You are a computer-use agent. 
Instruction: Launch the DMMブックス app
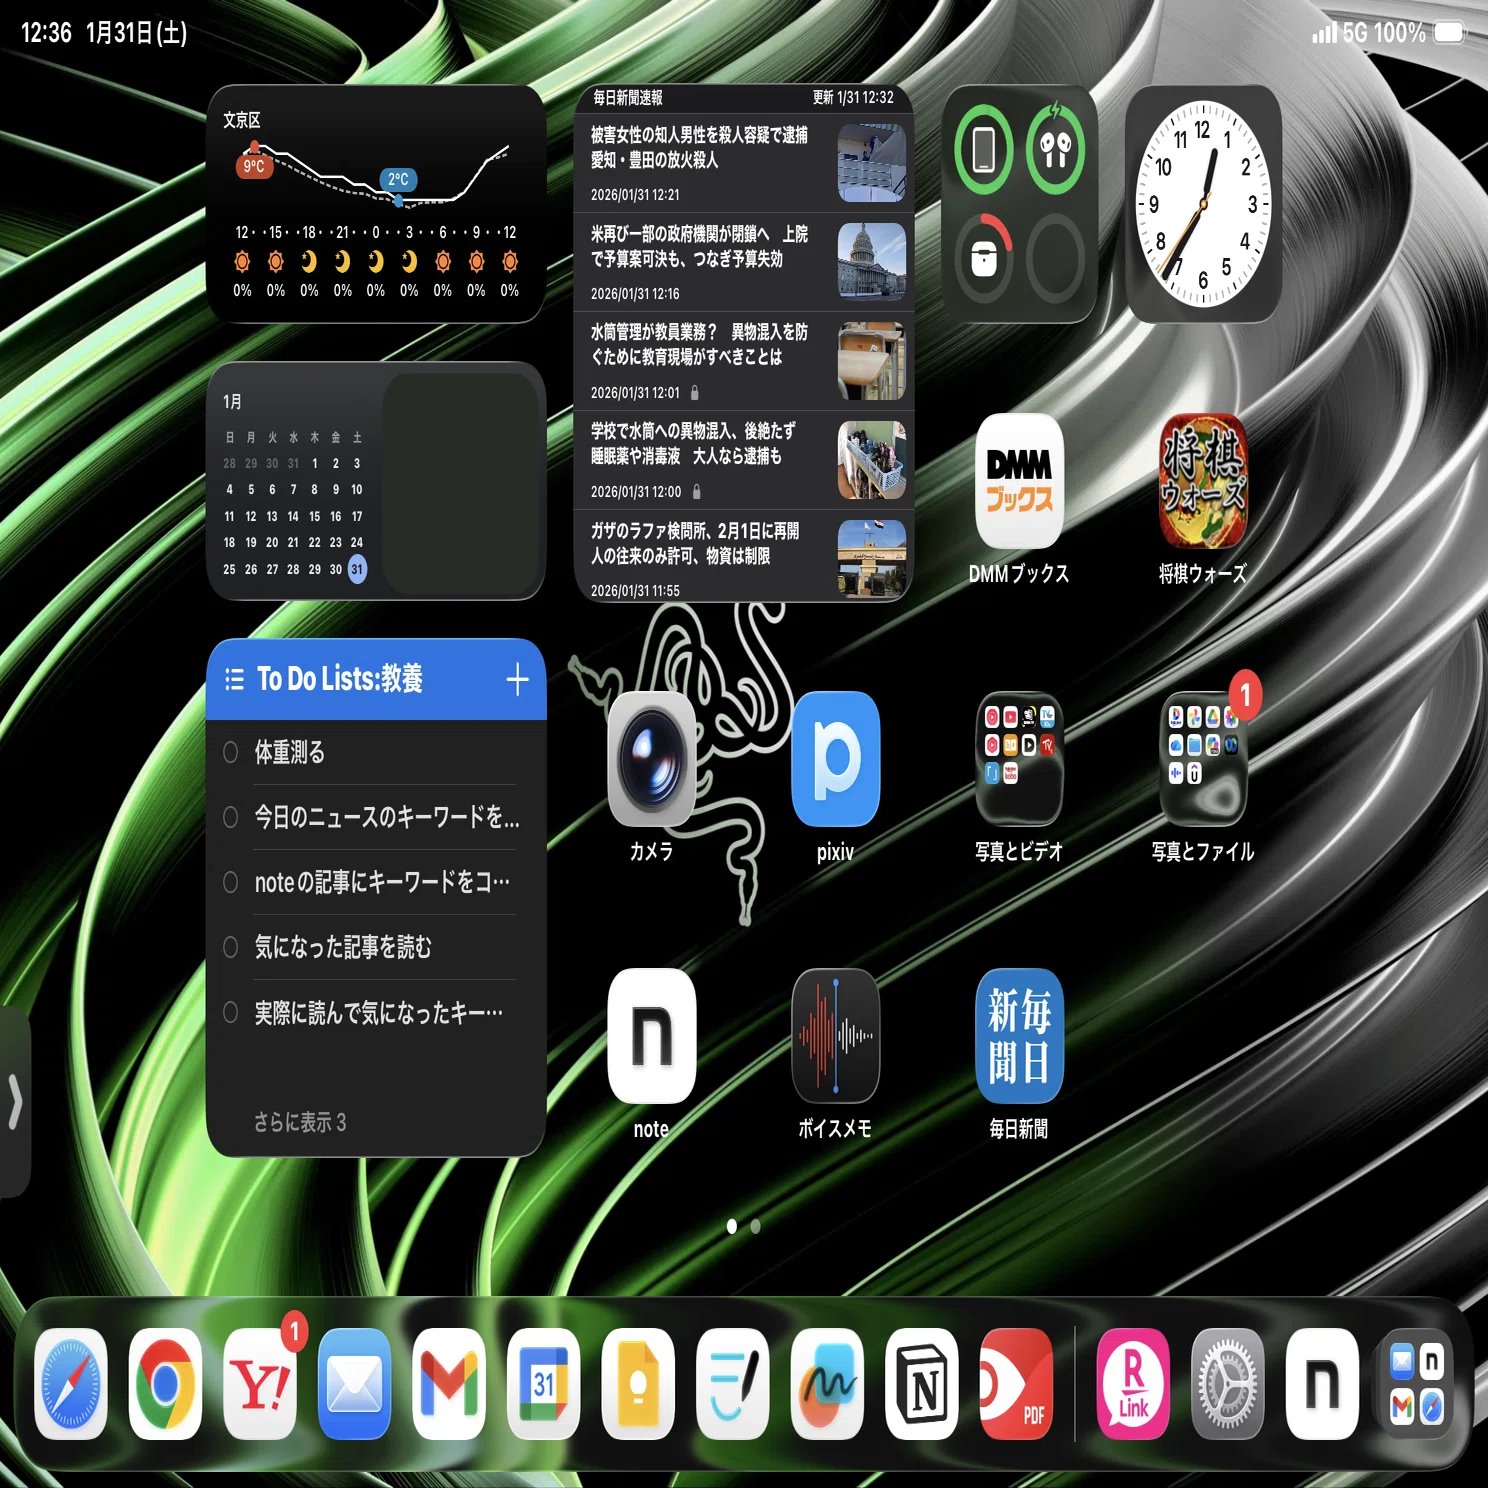pos(1019,481)
